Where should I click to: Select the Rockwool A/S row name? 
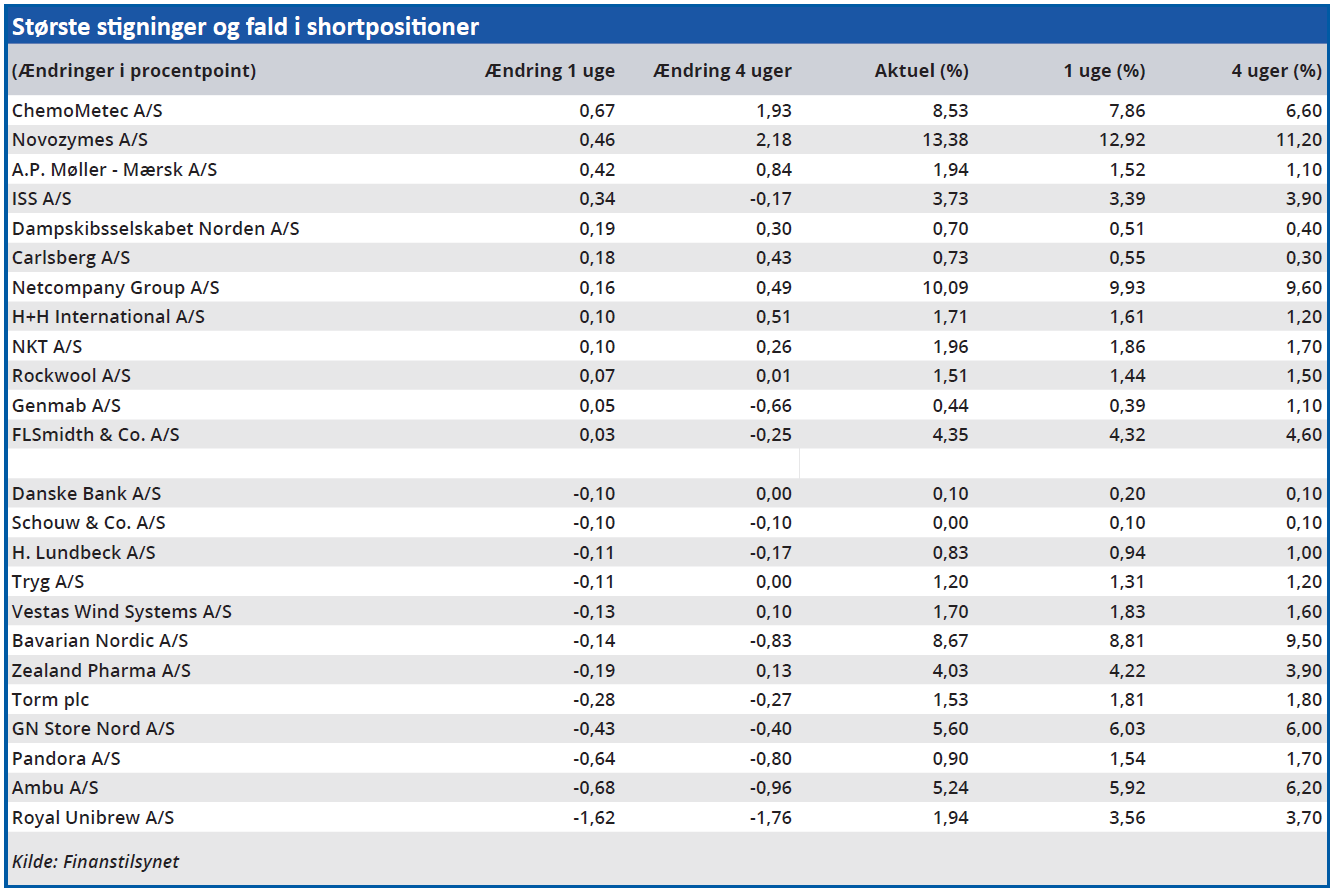(x=71, y=376)
